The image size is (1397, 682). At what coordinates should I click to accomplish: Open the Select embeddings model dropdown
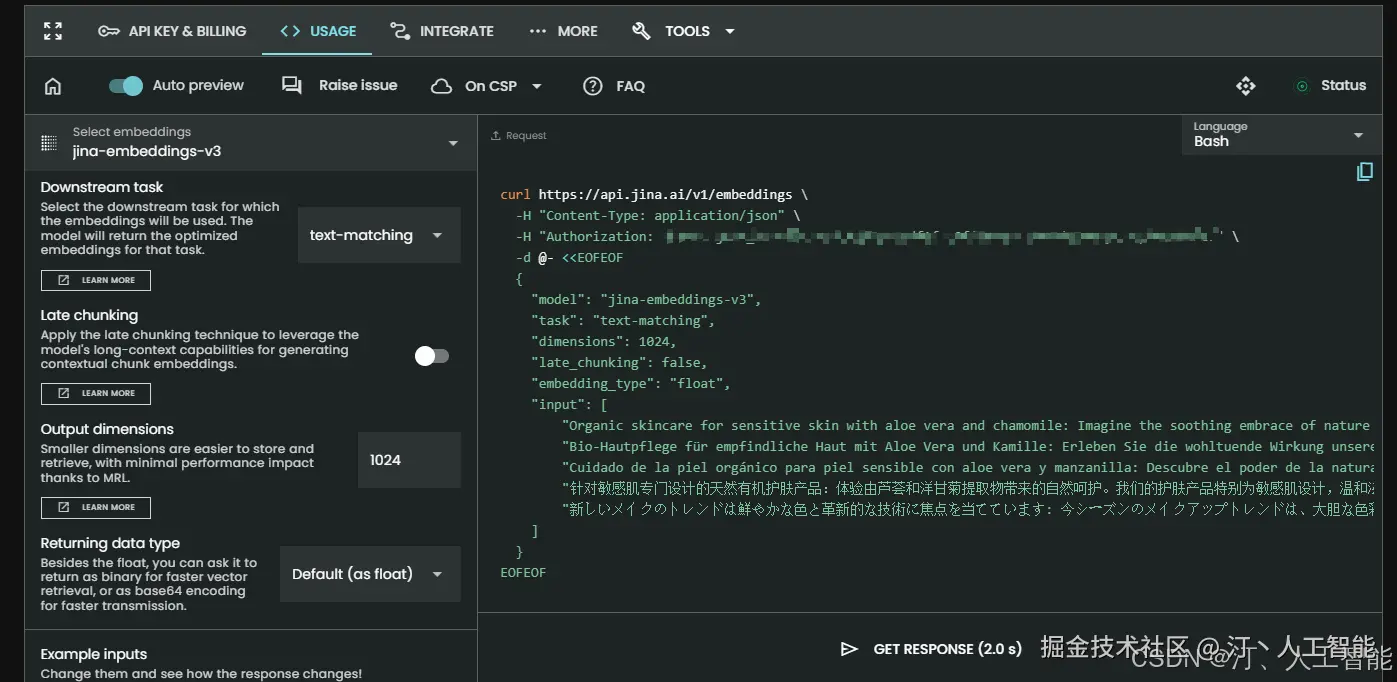point(250,143)
